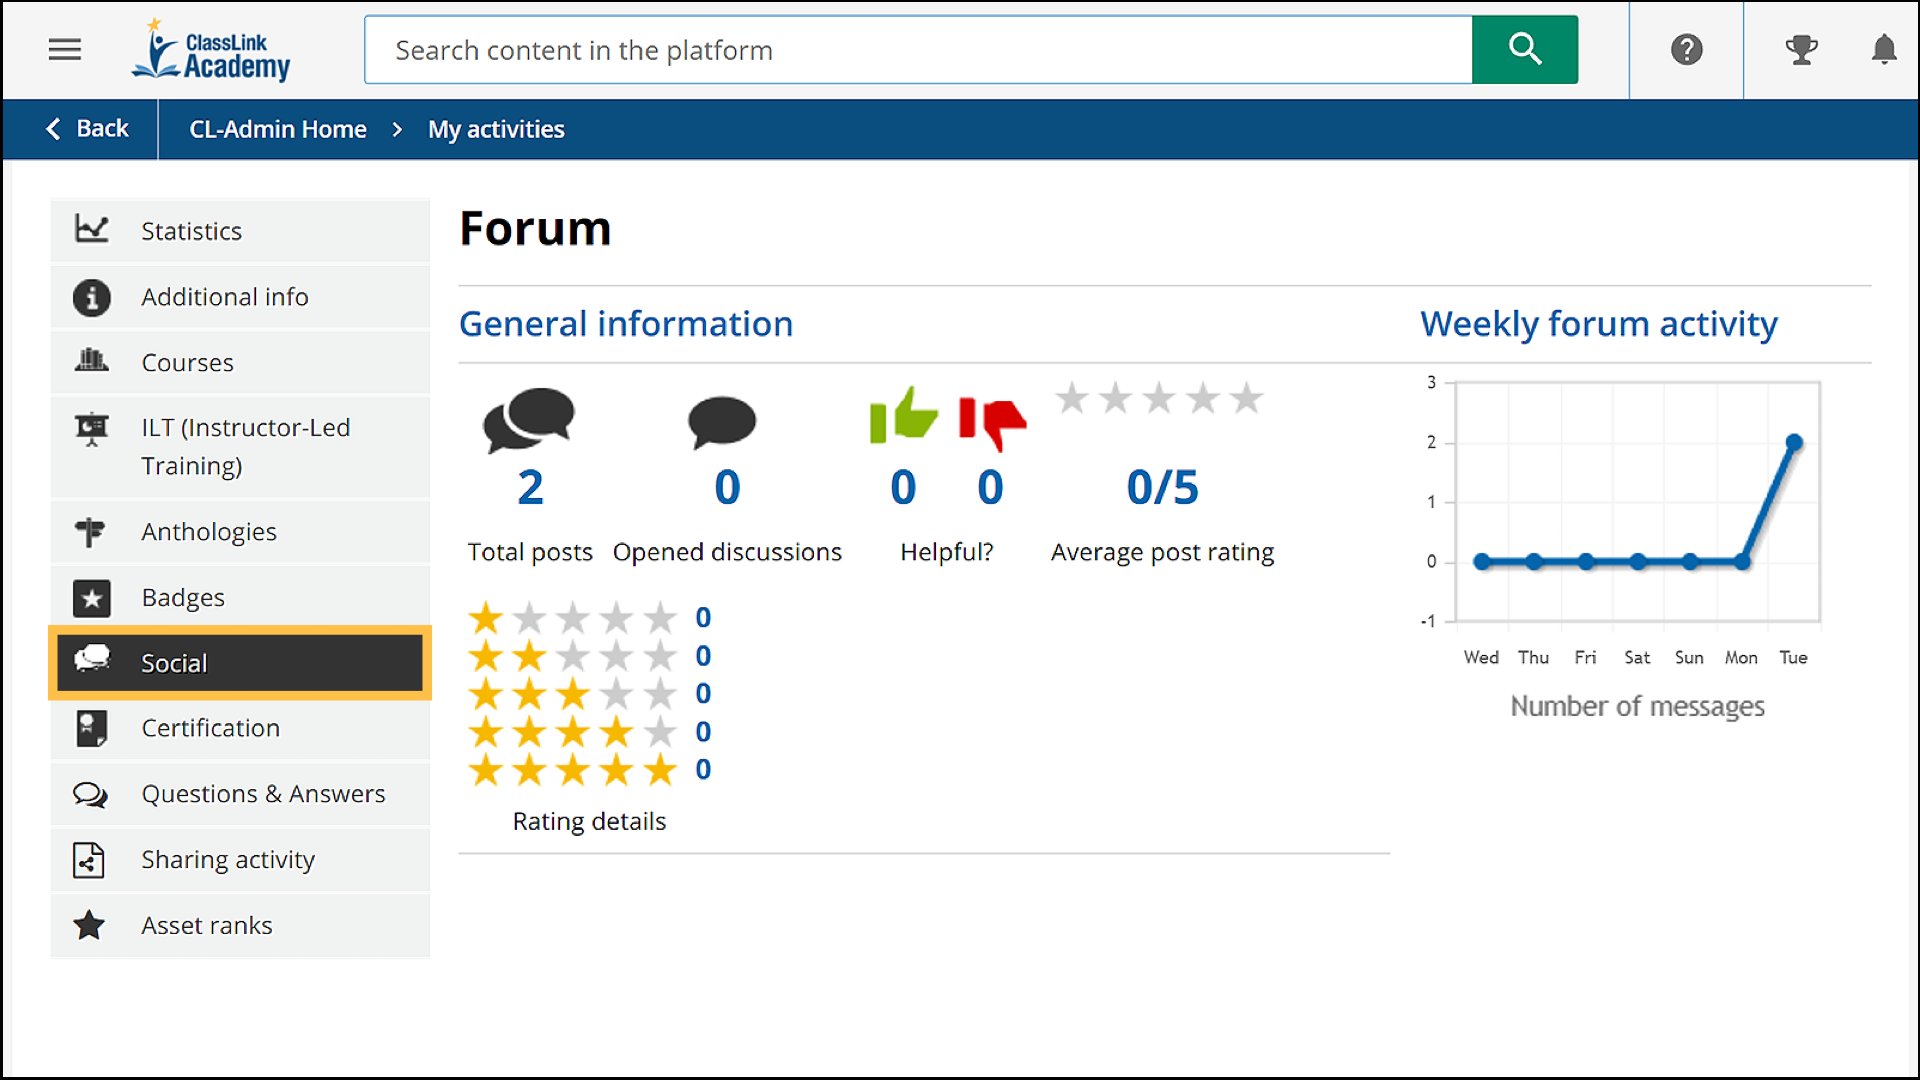This screenshot has height=1080, width=1920.
Task: Click the Opened discussions bubble icon
Action: [x=722, y=422]
